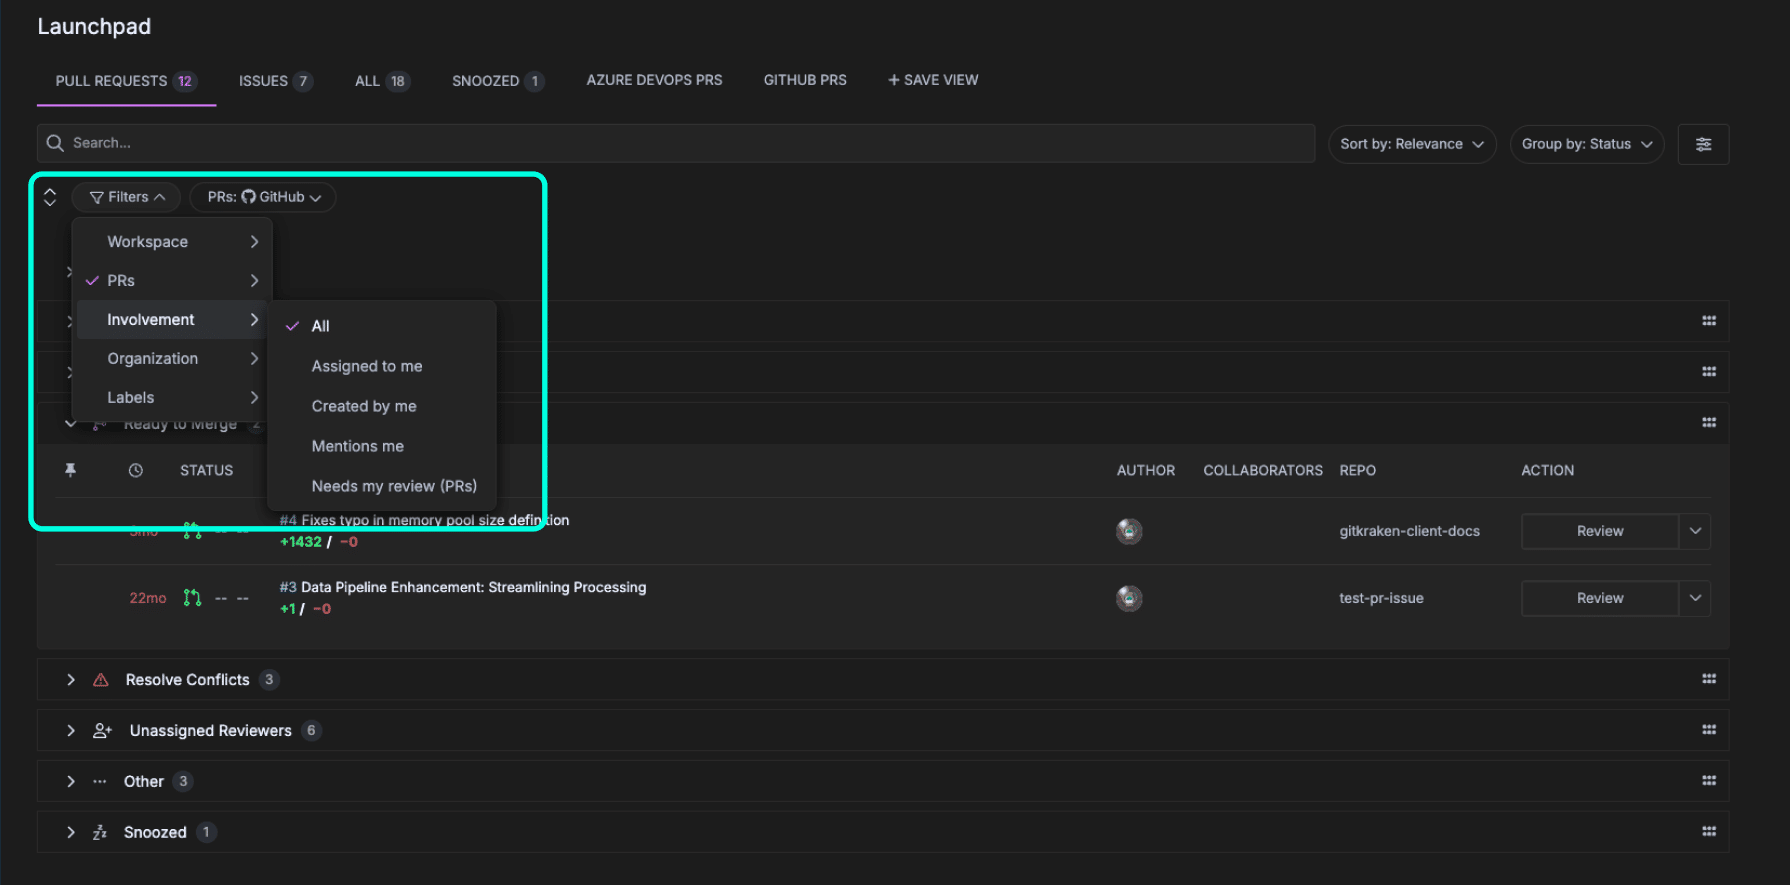Open the PRs filter submenu
This screenshot has width=1790, height=885.
click(x=172, y=281)
